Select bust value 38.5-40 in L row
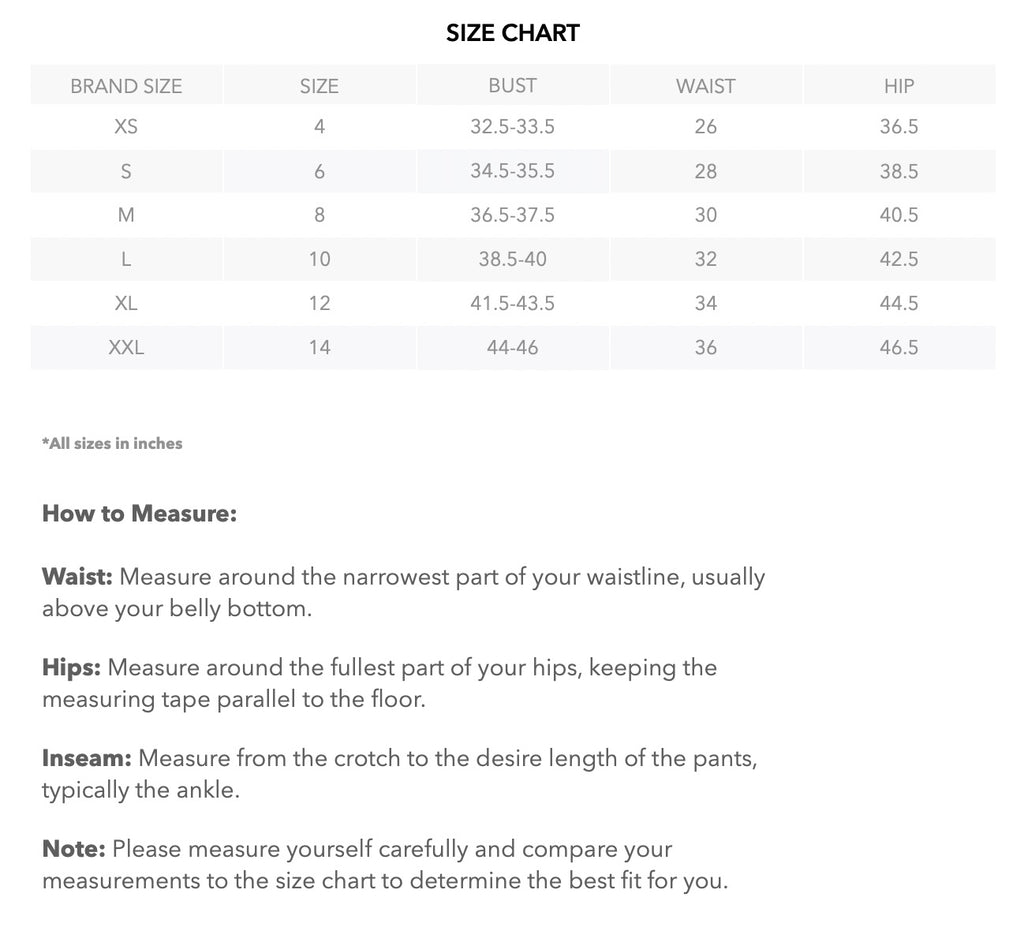Viewport: 1024px width, 942px height. (x=512, y=259)
